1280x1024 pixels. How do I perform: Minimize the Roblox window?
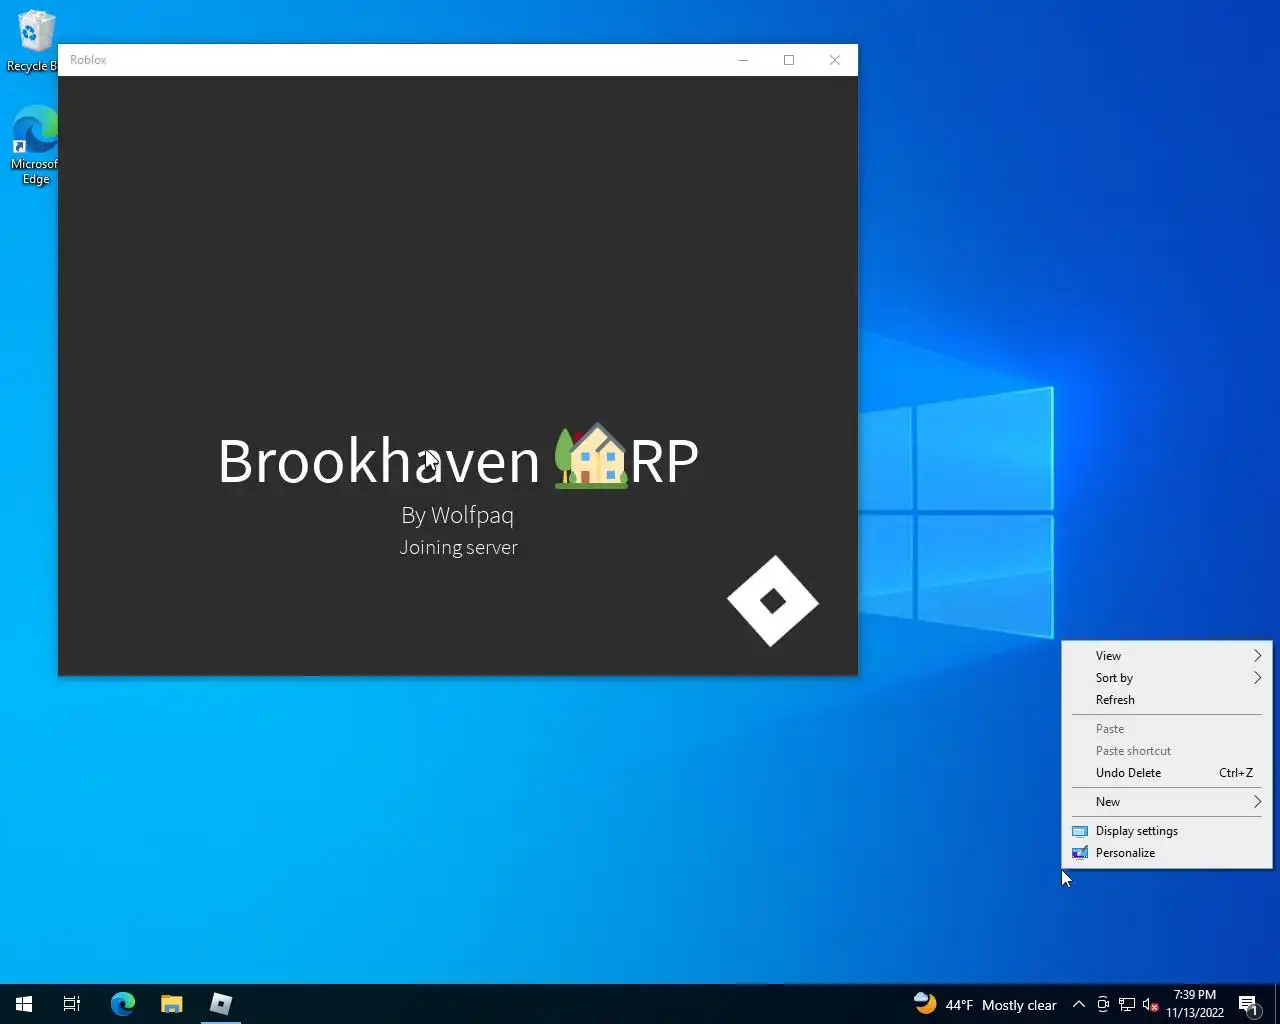pyautogui.click(x=743, y=60)
